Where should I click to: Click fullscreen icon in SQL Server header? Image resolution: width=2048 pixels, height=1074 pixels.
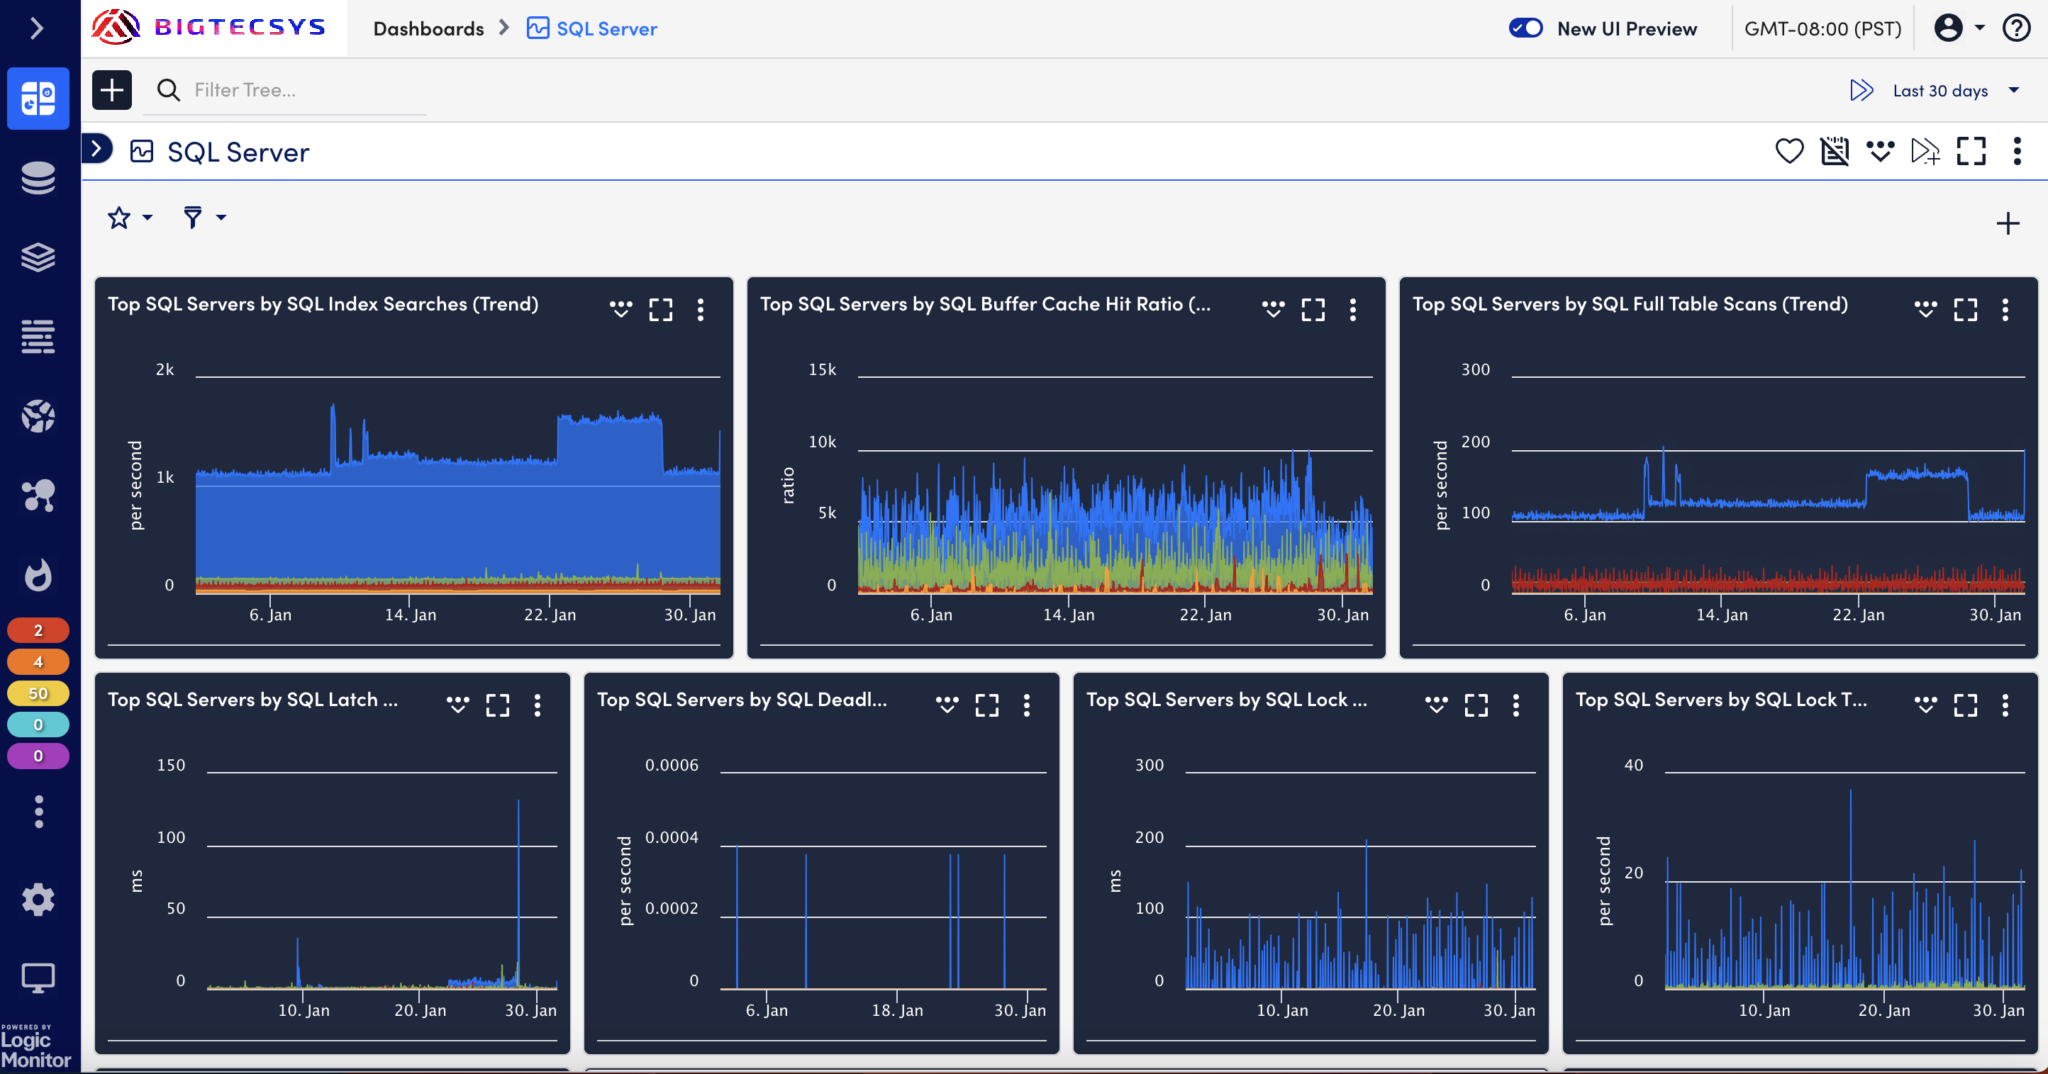tap(1971, 151)
